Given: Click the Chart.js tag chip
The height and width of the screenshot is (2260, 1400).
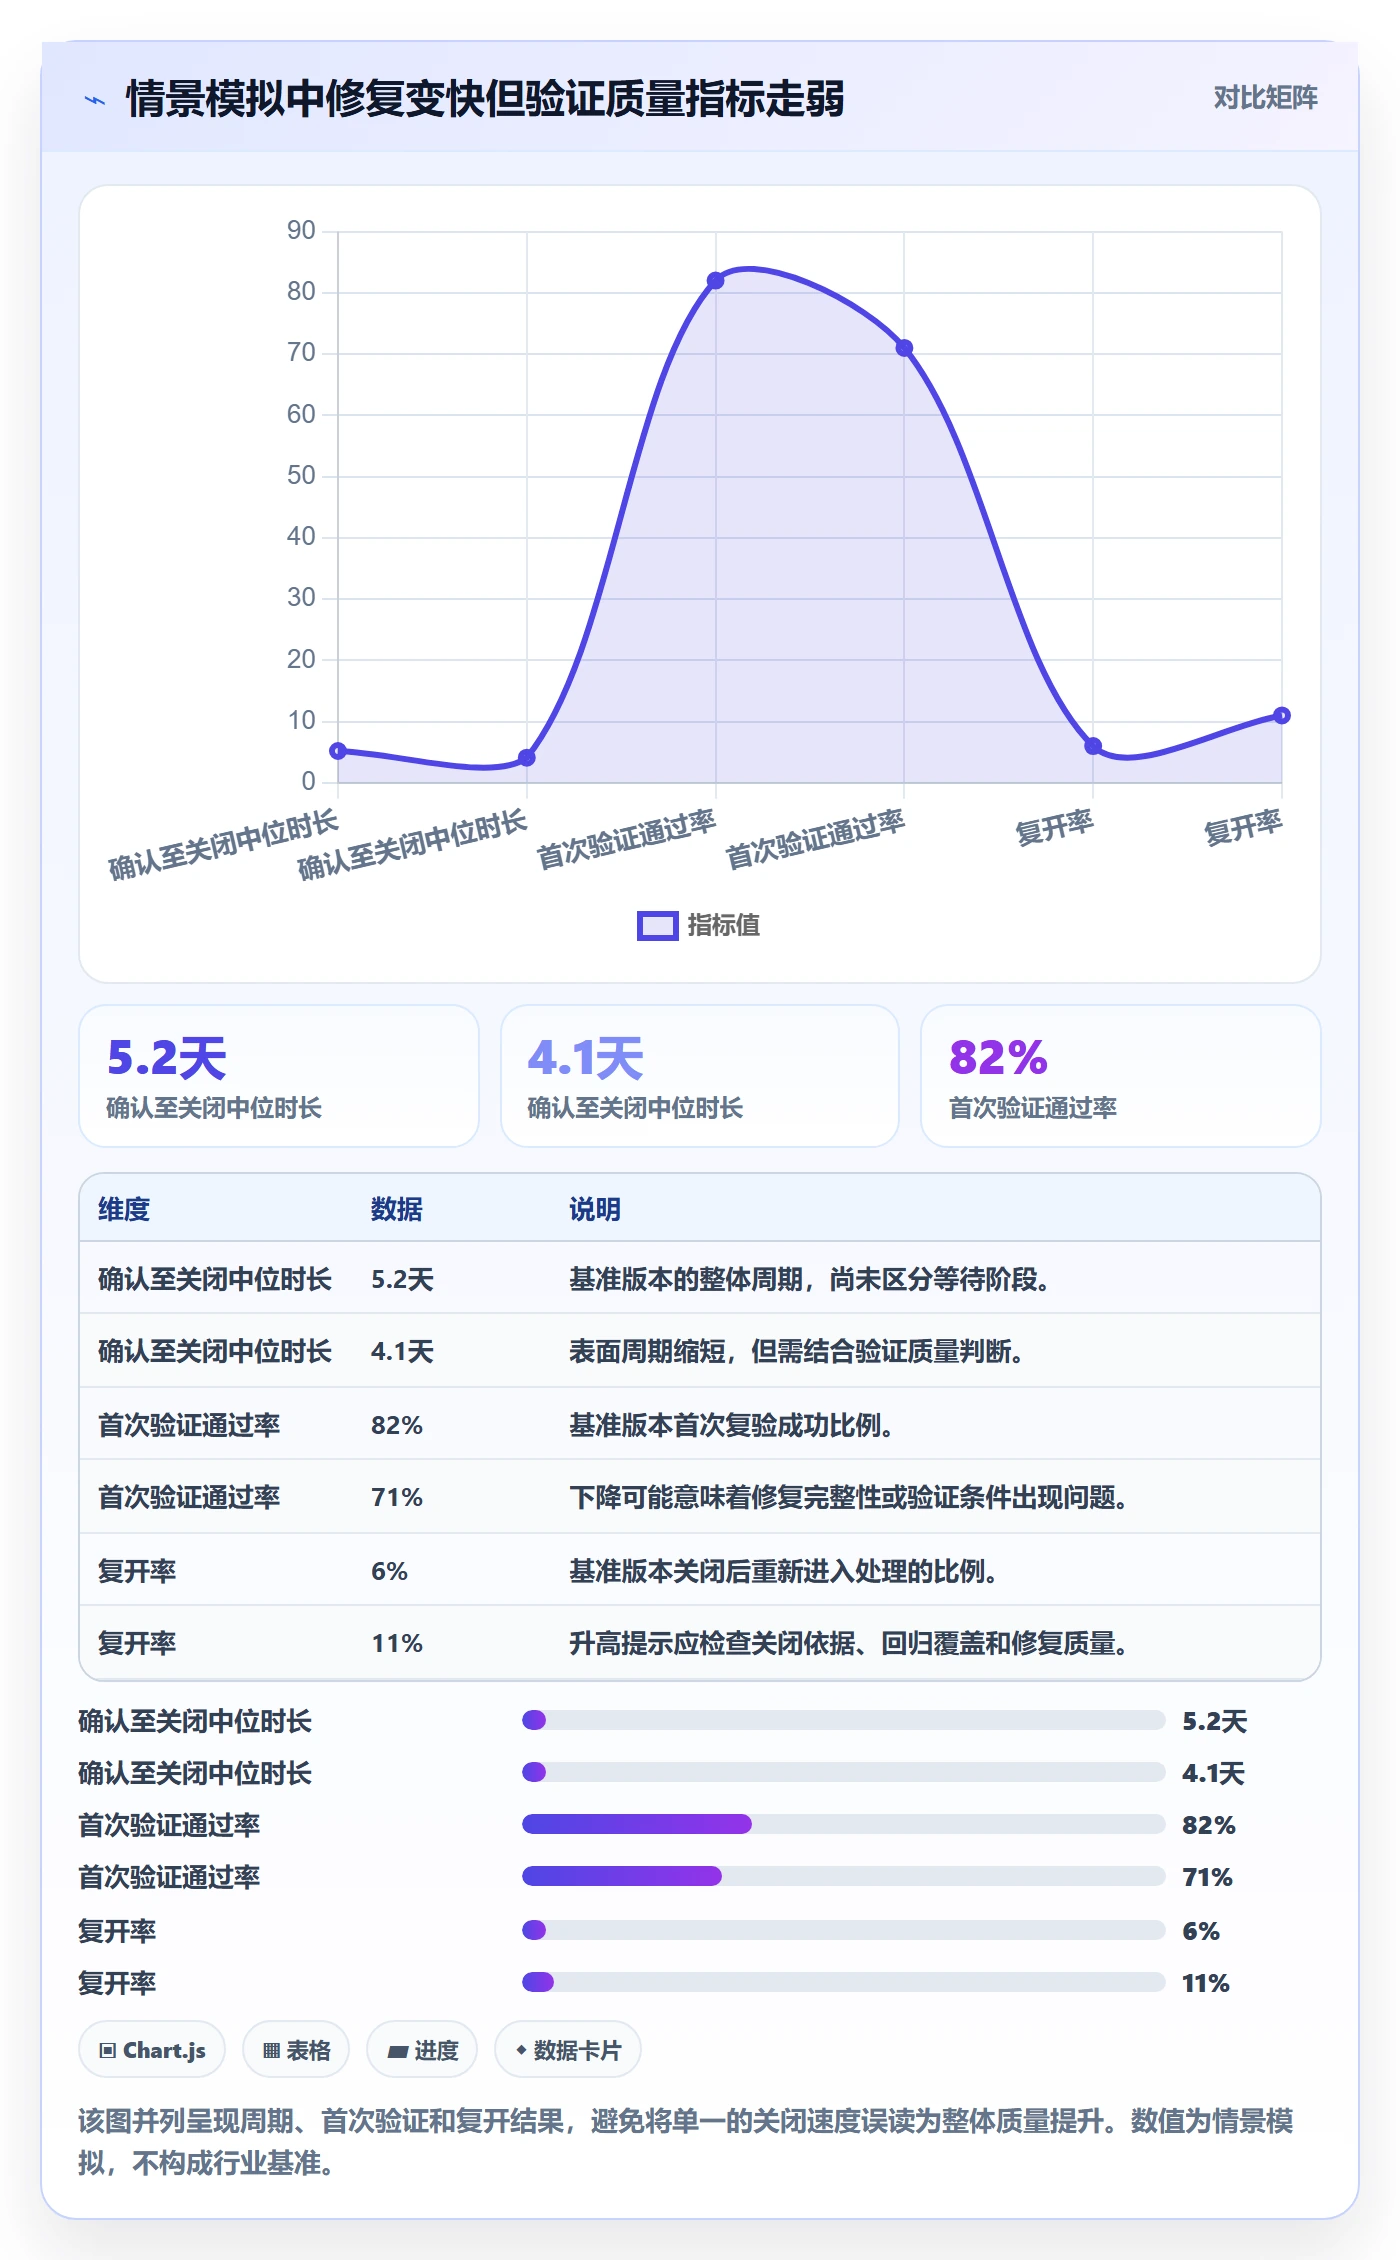Looking at the screenshot, I should pos(152,2050).
